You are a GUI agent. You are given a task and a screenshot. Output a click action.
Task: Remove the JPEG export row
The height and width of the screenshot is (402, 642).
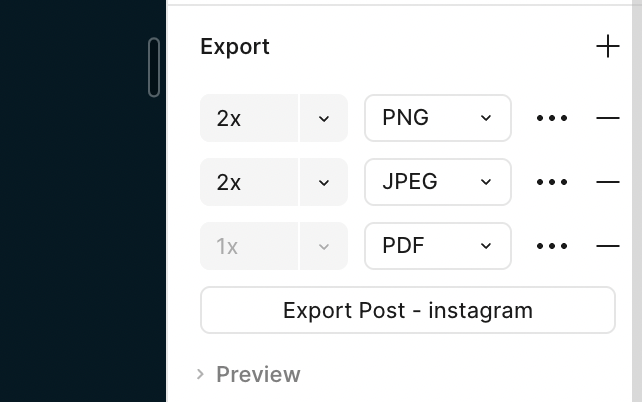point(608,182)
